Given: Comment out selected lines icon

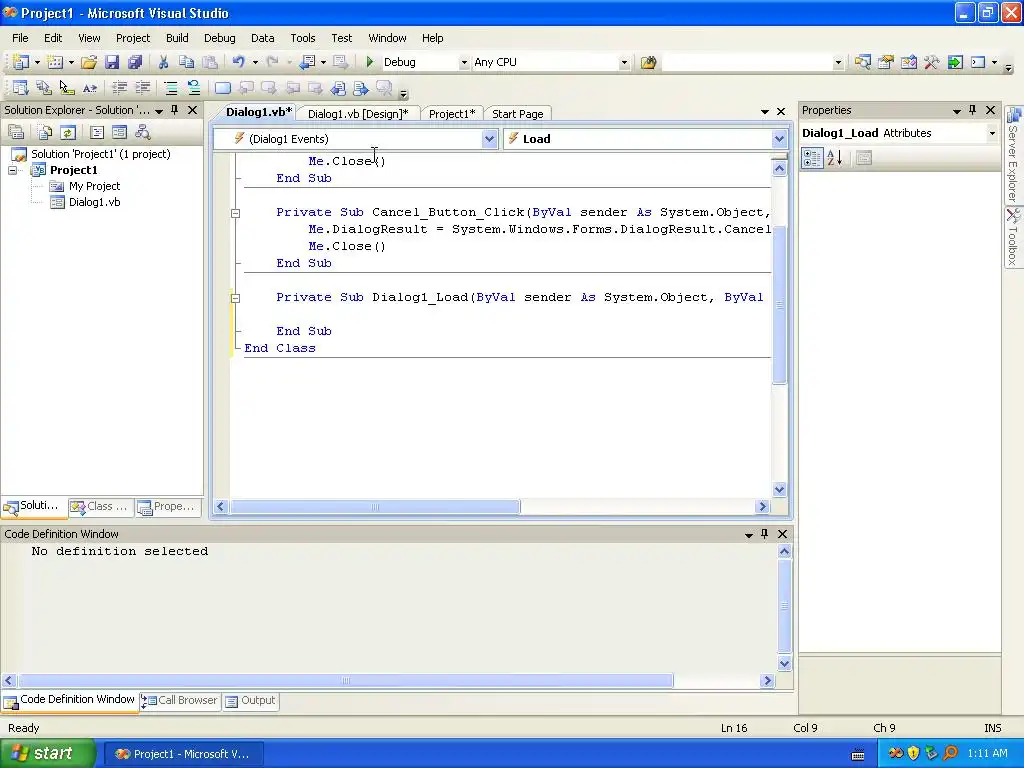Looking at the screenshot, I should coord(170,88).
